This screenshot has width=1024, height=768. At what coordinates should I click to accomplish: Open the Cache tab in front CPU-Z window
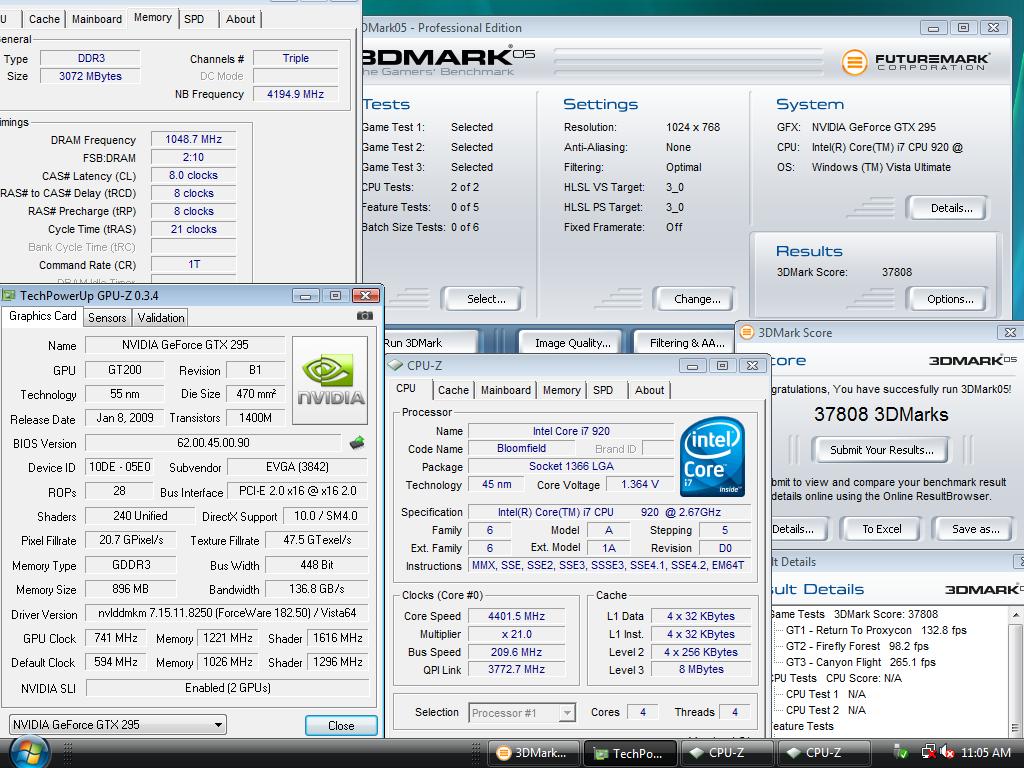coord(453,390)
